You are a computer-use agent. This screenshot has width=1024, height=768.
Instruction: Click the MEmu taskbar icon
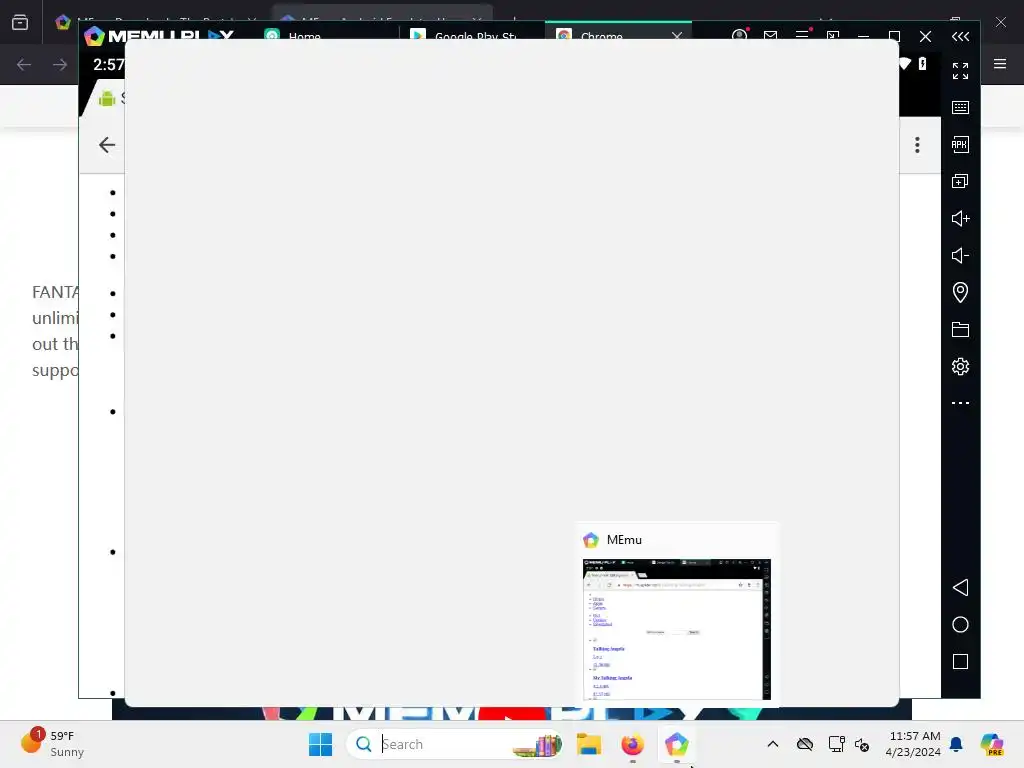(677, 744)
